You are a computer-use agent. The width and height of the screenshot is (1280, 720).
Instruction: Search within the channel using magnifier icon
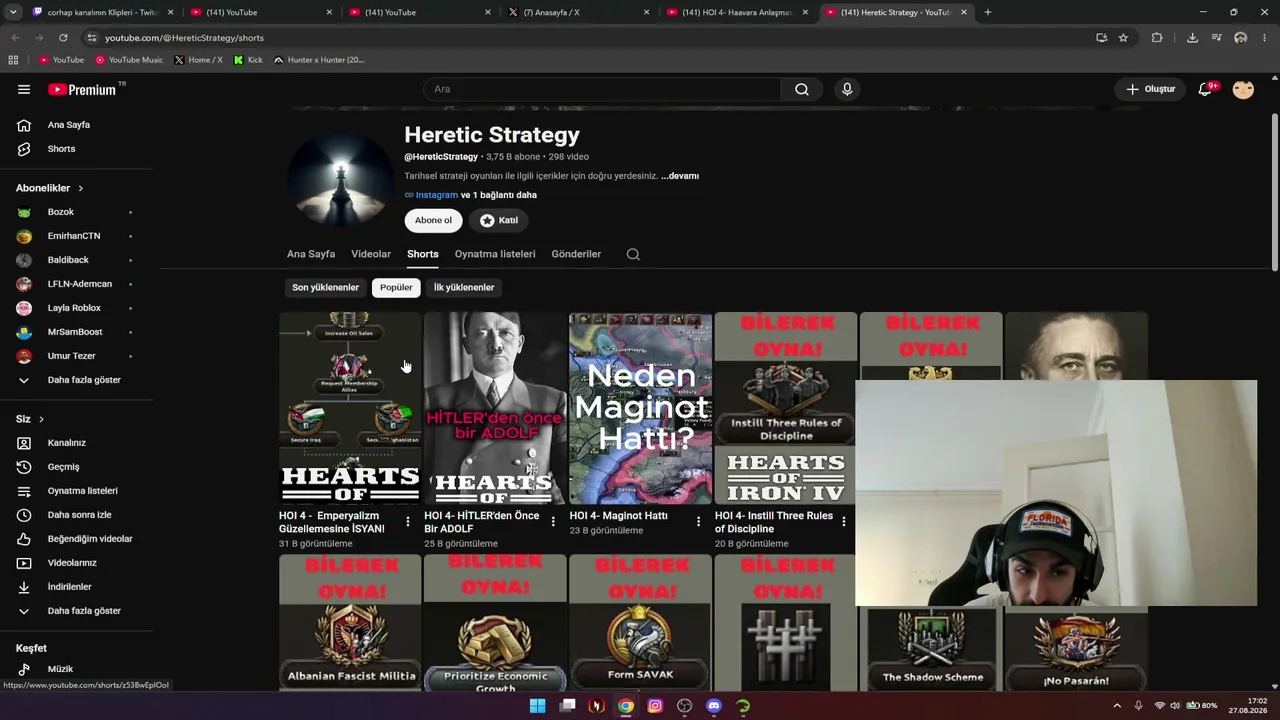pos(633,254)
